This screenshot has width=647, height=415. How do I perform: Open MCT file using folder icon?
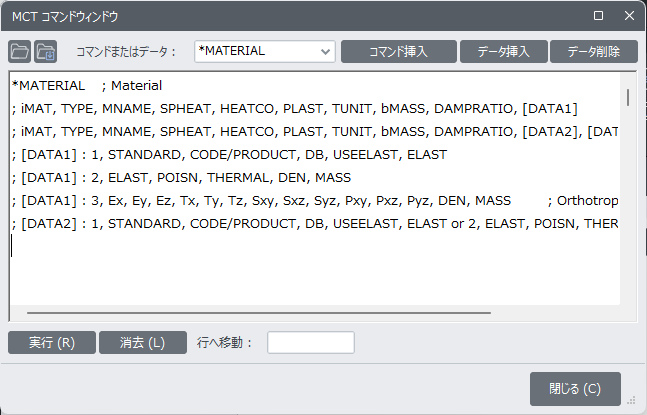click(19, 52)
